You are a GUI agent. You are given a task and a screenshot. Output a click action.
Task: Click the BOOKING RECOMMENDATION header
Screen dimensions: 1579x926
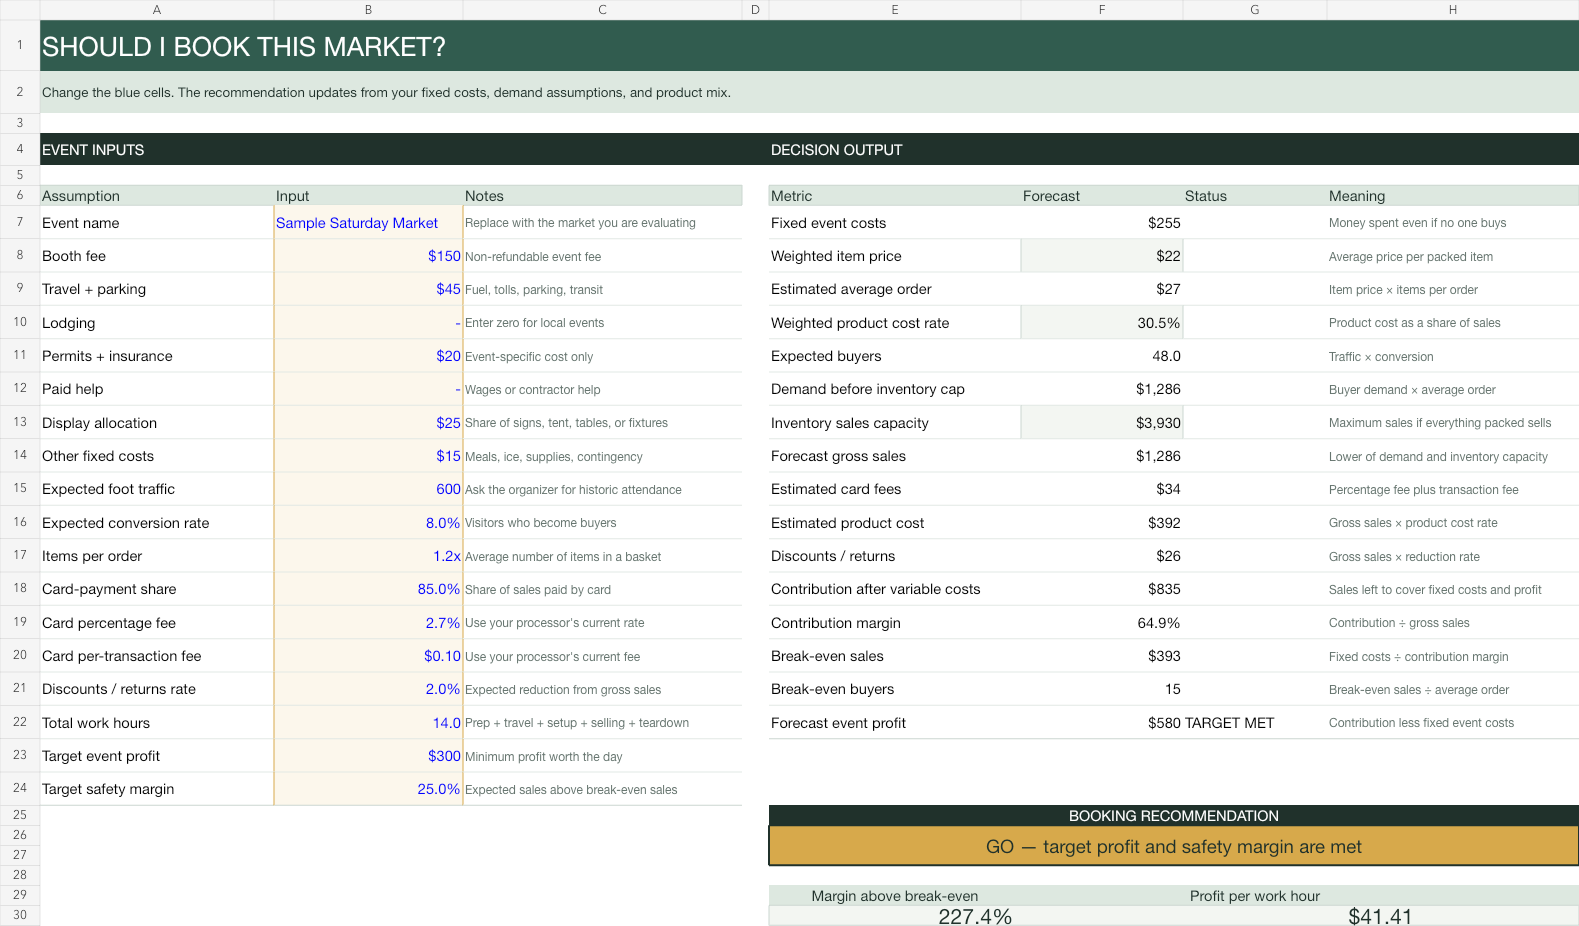(1174, 816)
